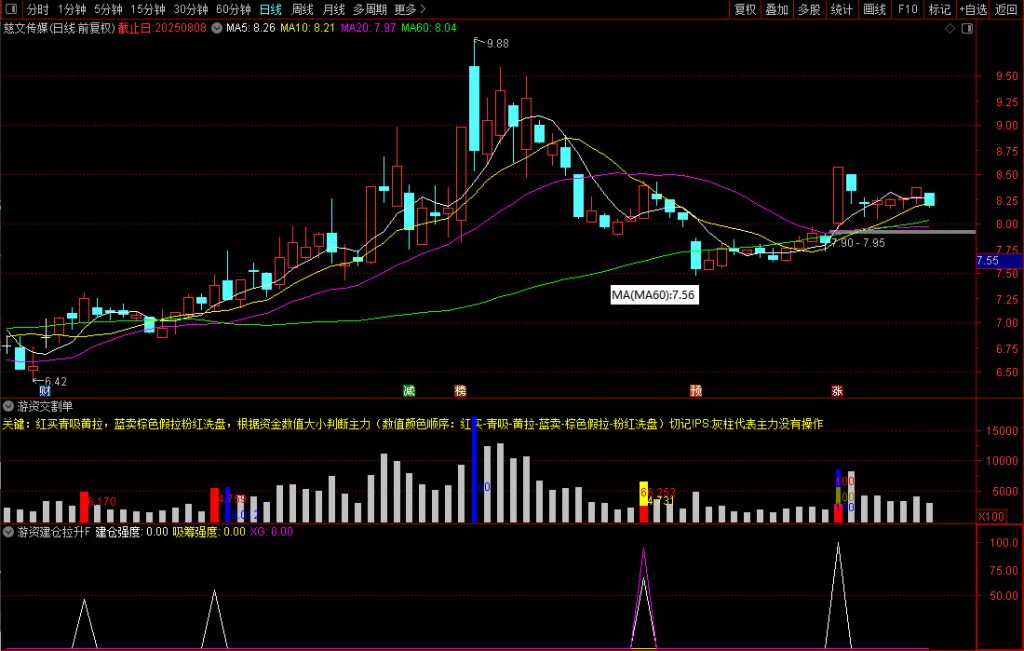Click the blue 财 marker below the chart
The height and width of the screenshot is (651, 1024).
[45, 390]
